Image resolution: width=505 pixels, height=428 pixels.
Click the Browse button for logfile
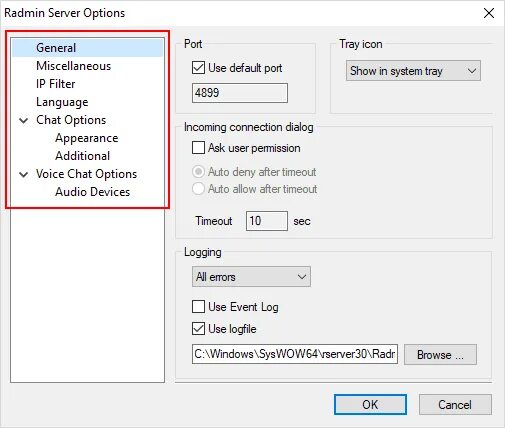440,355
